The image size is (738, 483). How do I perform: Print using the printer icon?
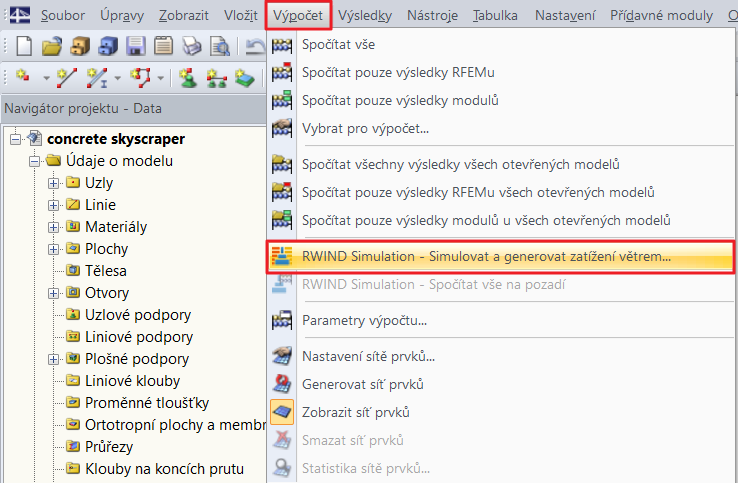192,46
